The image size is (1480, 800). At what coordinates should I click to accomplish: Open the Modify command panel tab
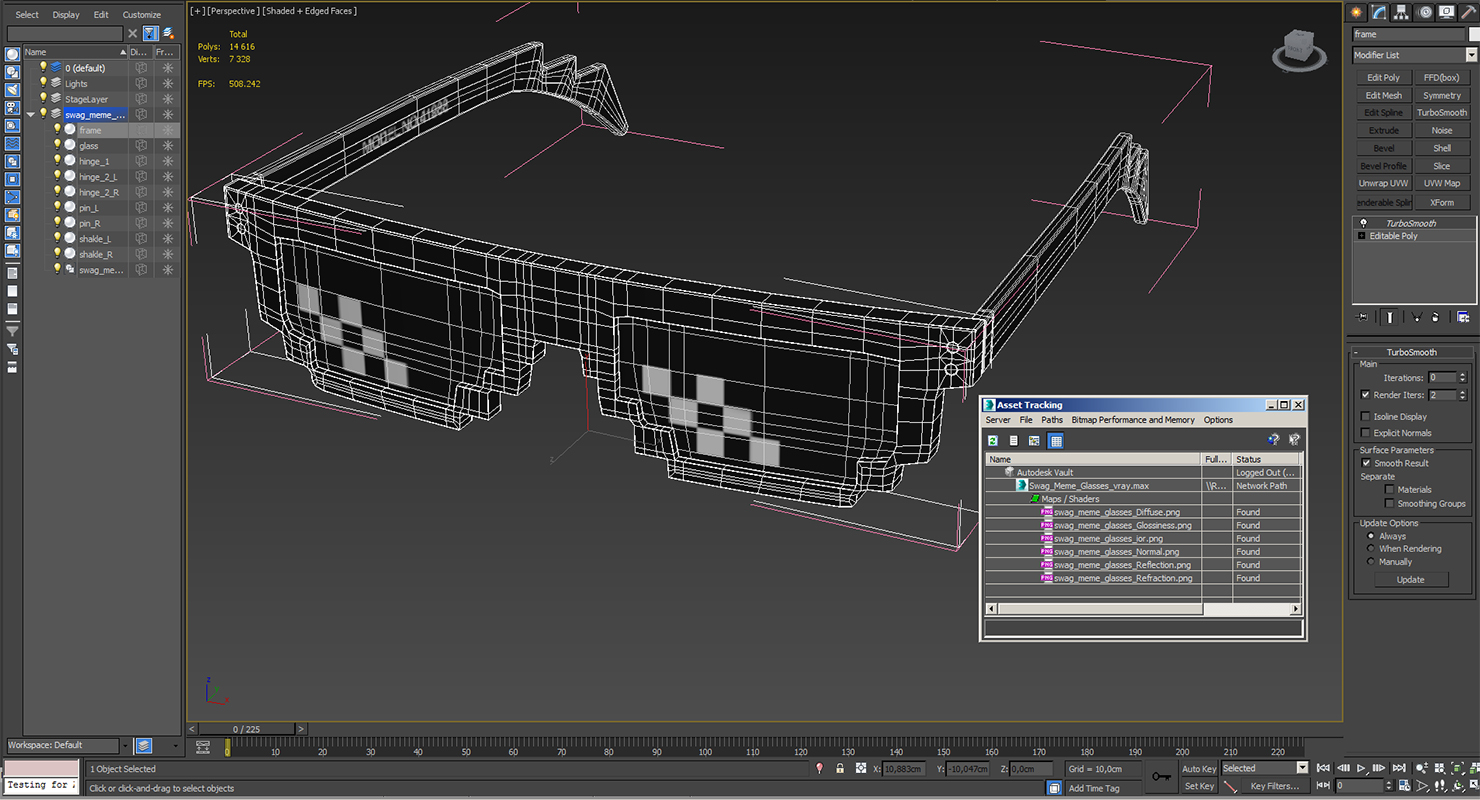[x=1379, y=12]
